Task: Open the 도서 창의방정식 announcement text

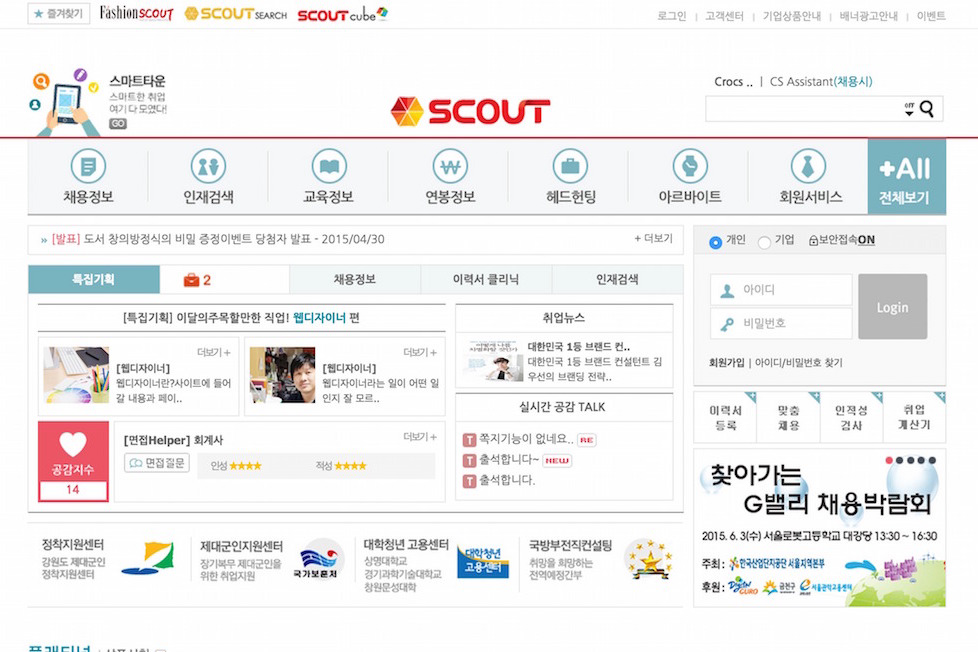Action: [218, 240]
